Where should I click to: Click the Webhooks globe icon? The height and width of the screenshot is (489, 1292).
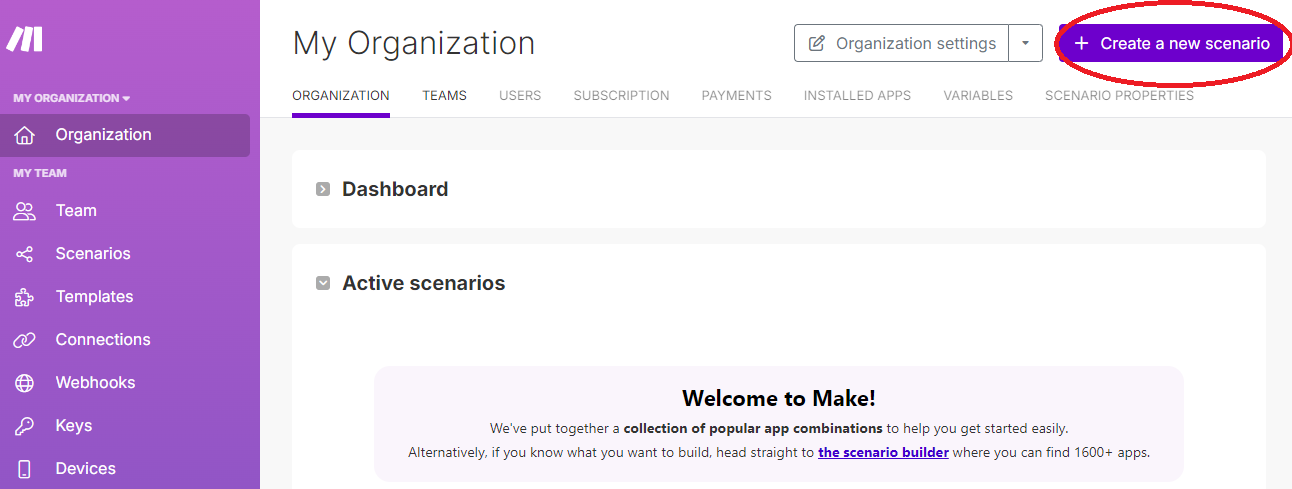coord(25,383)
